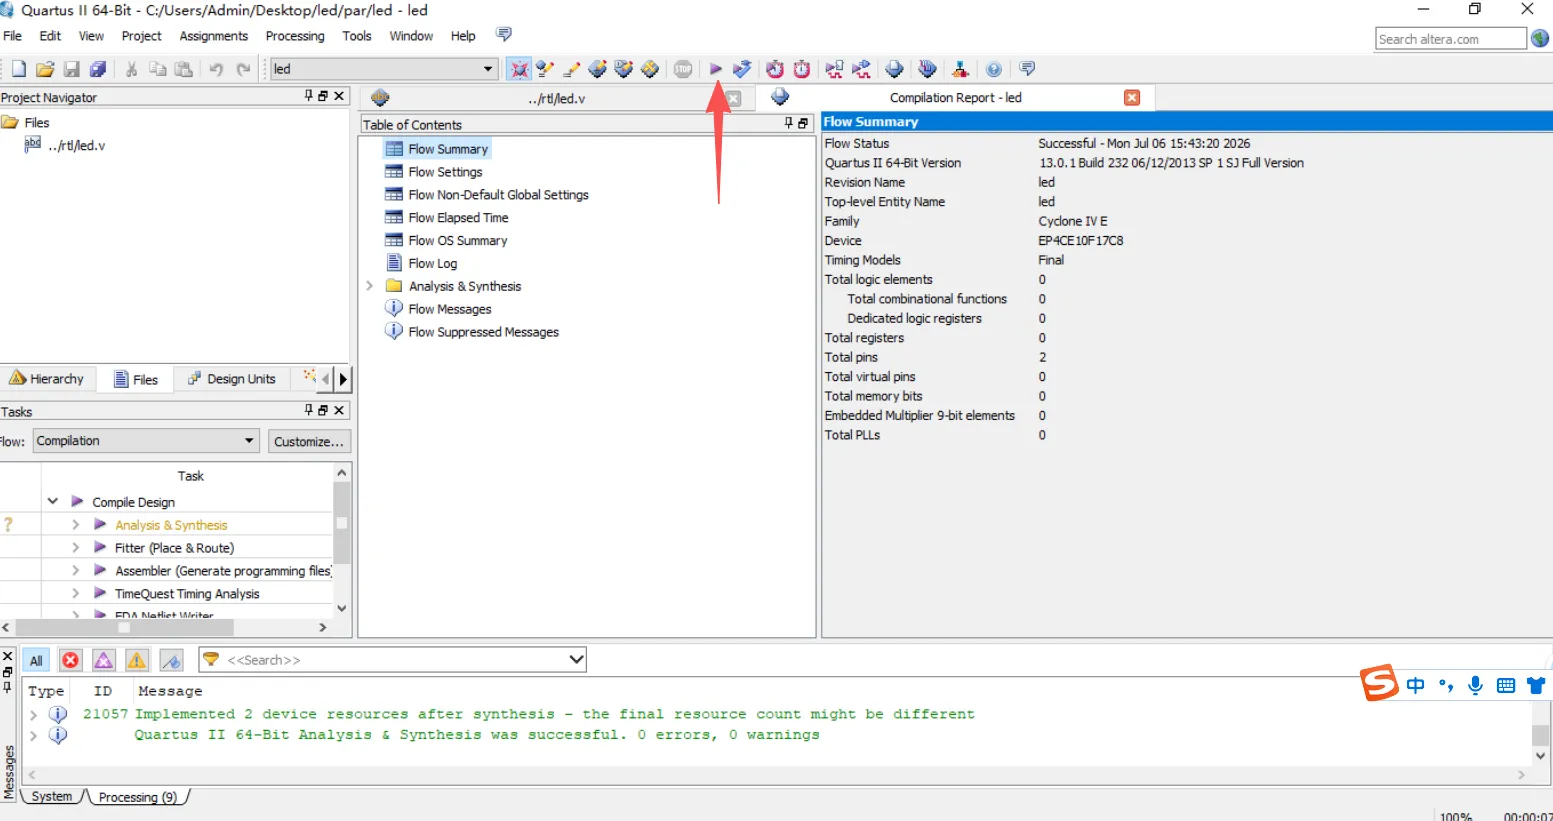Select Analysis & Synthesis task row

[x=171, y=525]
